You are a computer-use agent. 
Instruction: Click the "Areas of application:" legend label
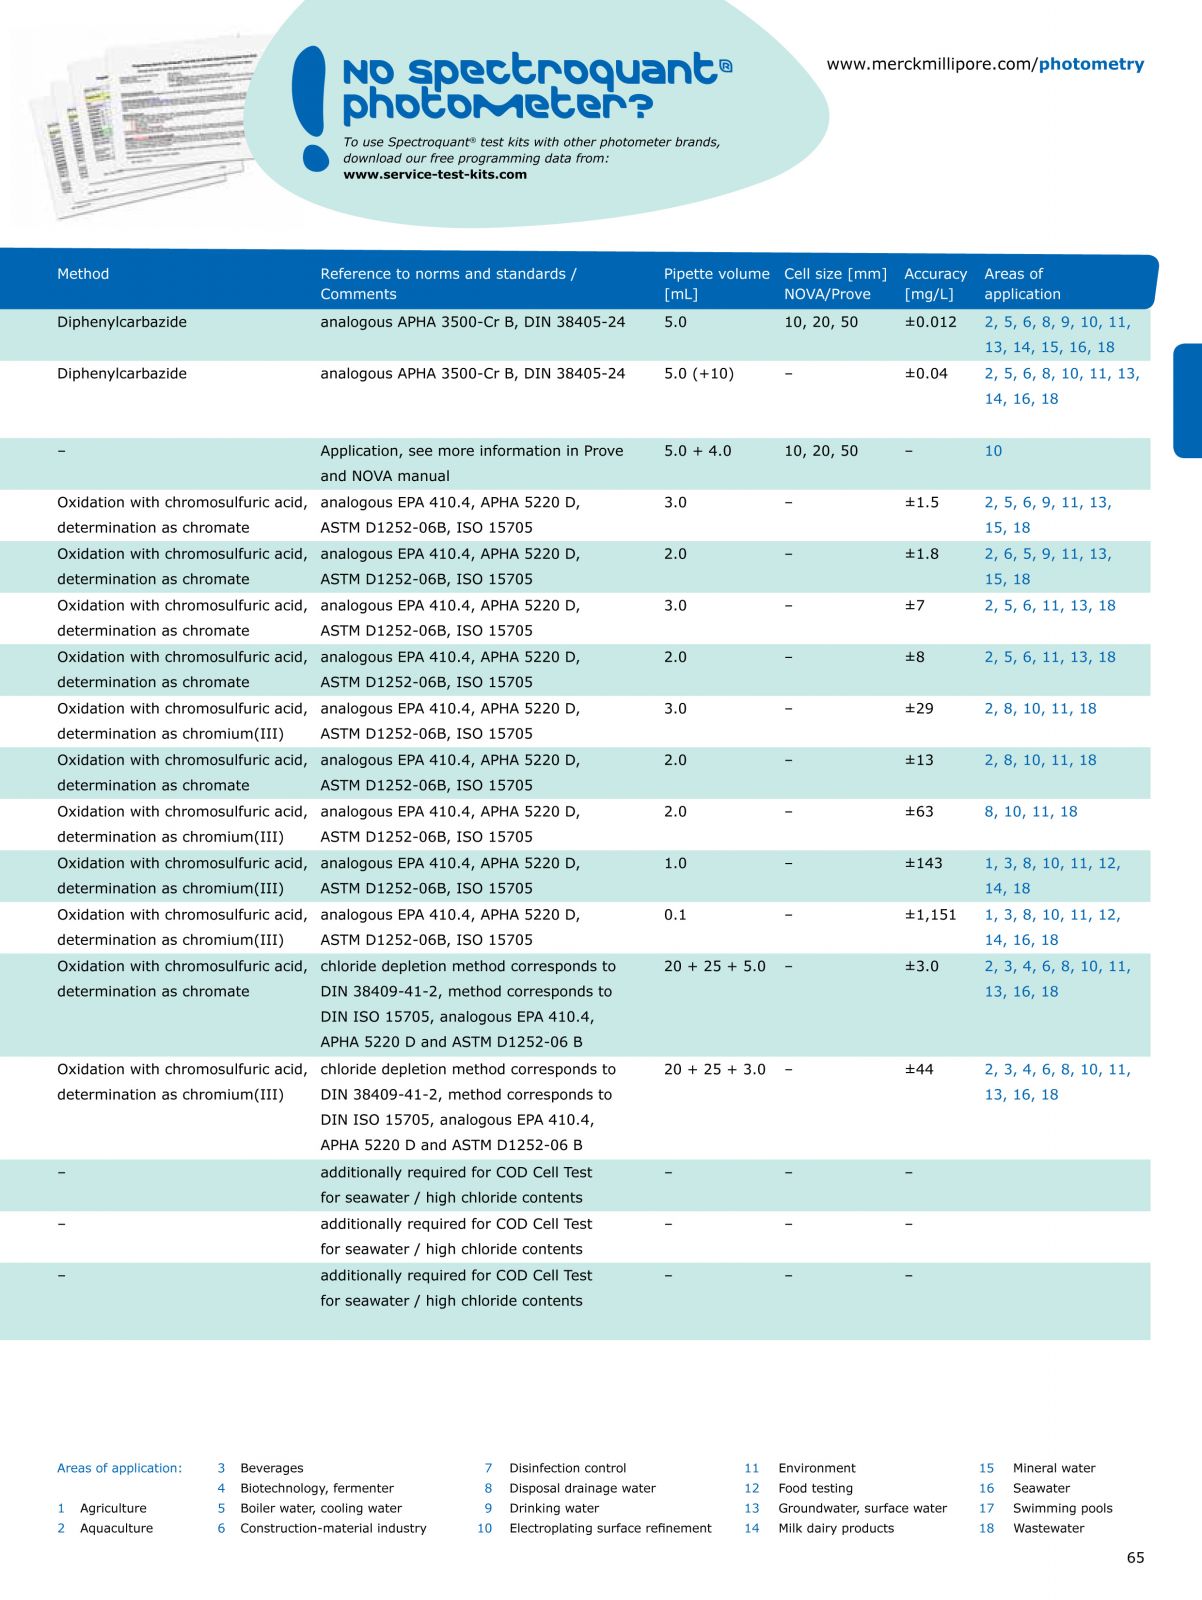(120, 1468)
